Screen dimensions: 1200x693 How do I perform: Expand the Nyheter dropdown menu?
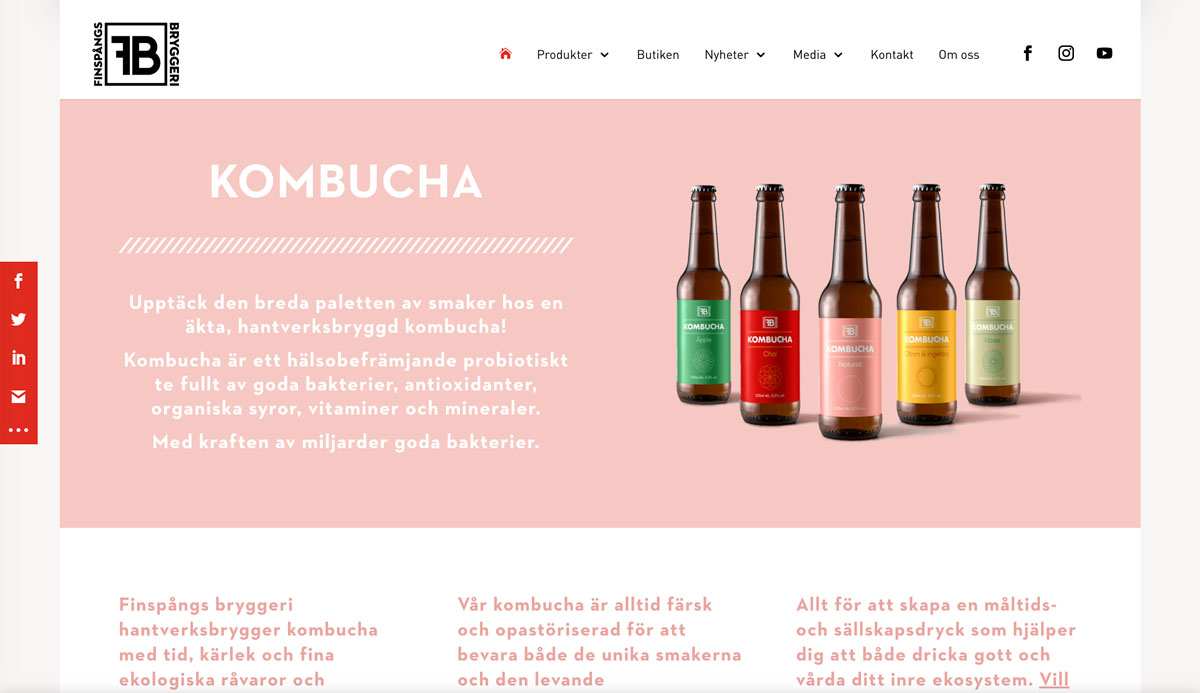tap(735, 55)
